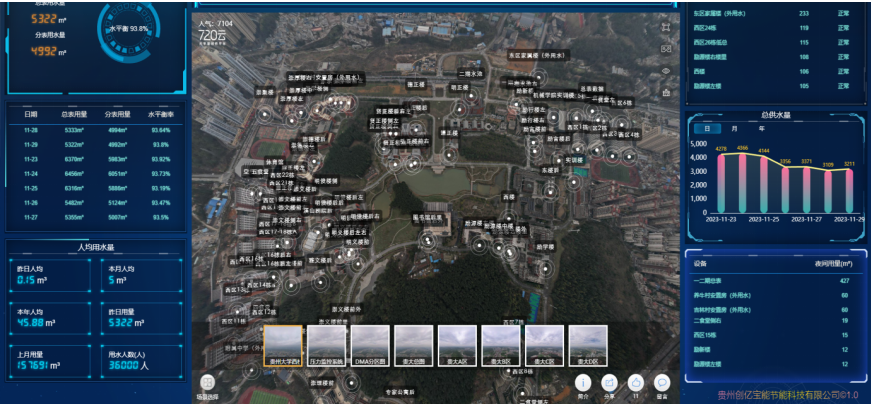This screenshot has height=405, width=871.
Task: Click the 简介 info icon
Action: click(583, 382)
